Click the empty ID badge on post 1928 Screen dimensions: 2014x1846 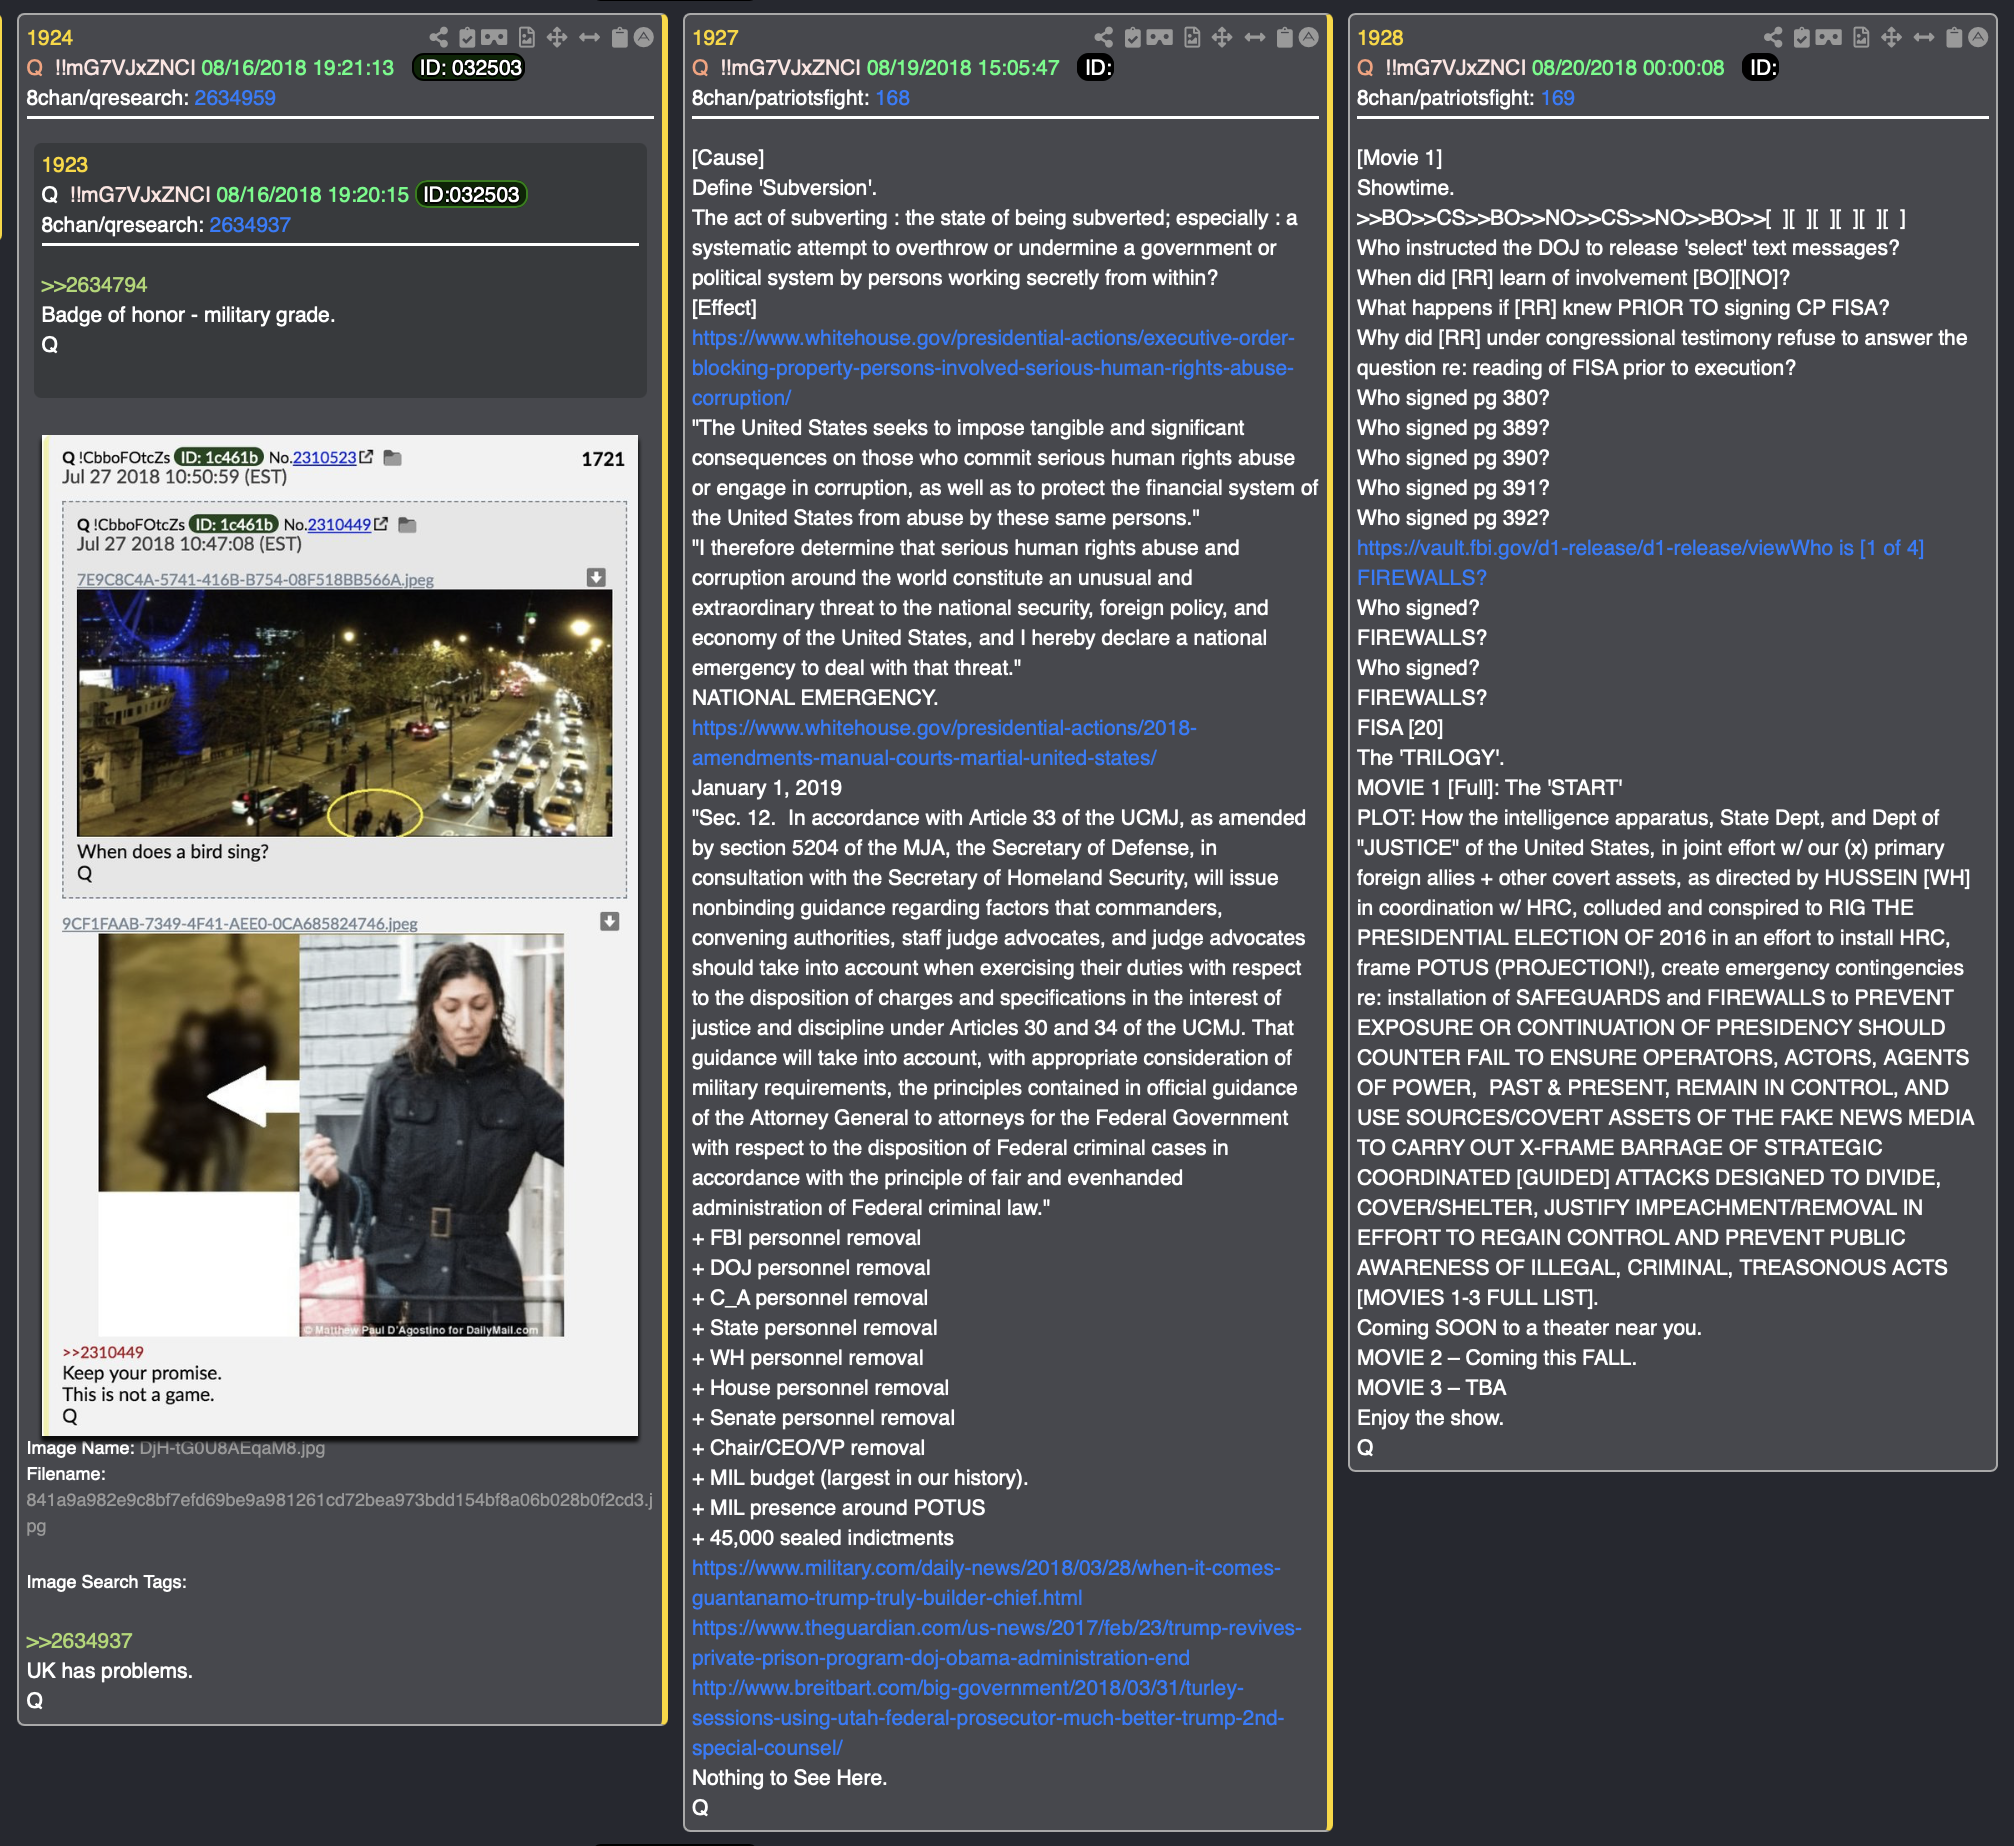(1761, 68)
